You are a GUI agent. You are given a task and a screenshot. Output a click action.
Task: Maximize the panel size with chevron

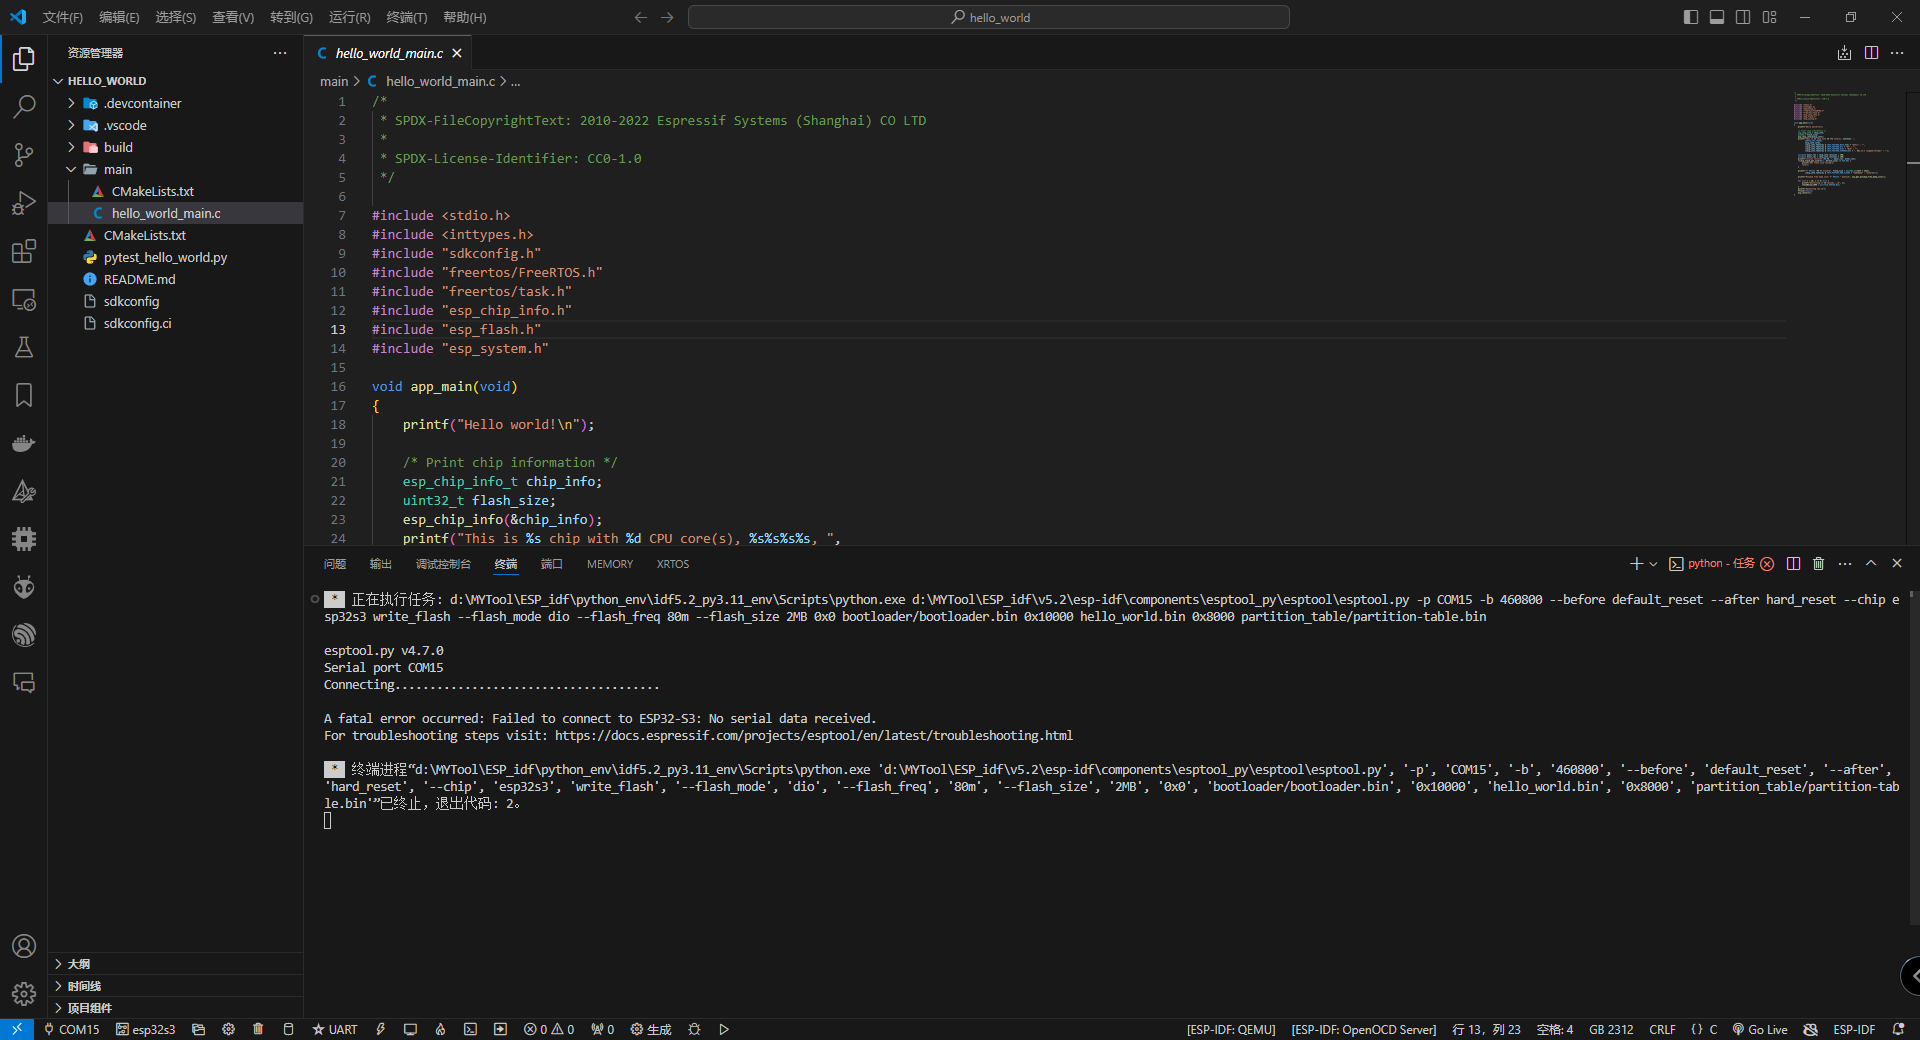coord(1871,564)
